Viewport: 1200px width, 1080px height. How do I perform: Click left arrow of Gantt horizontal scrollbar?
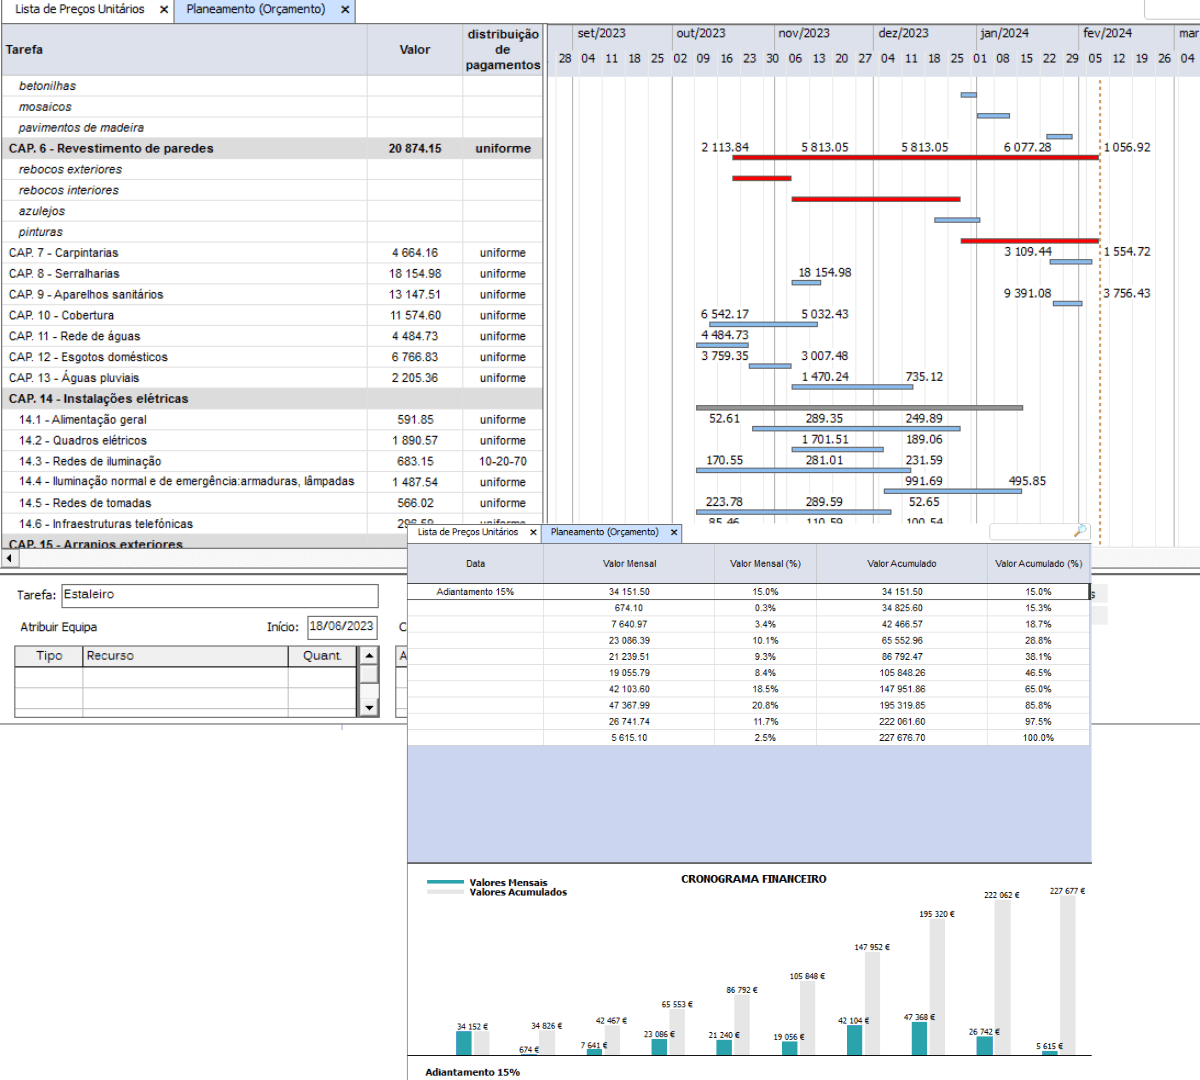point(10,558)
